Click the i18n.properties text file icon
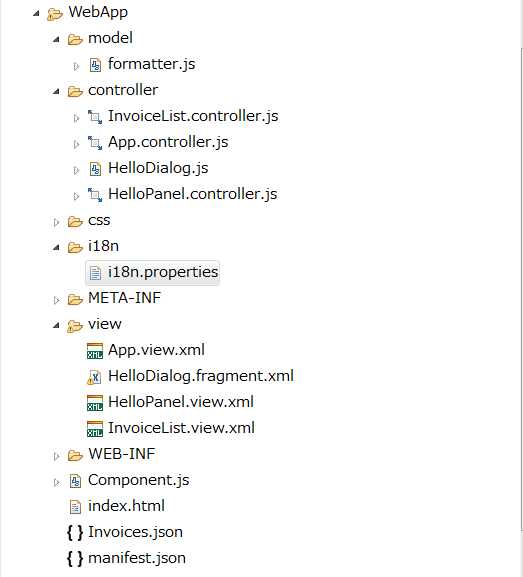This screenshot has height=577, width=523. [x=95, y=273]
